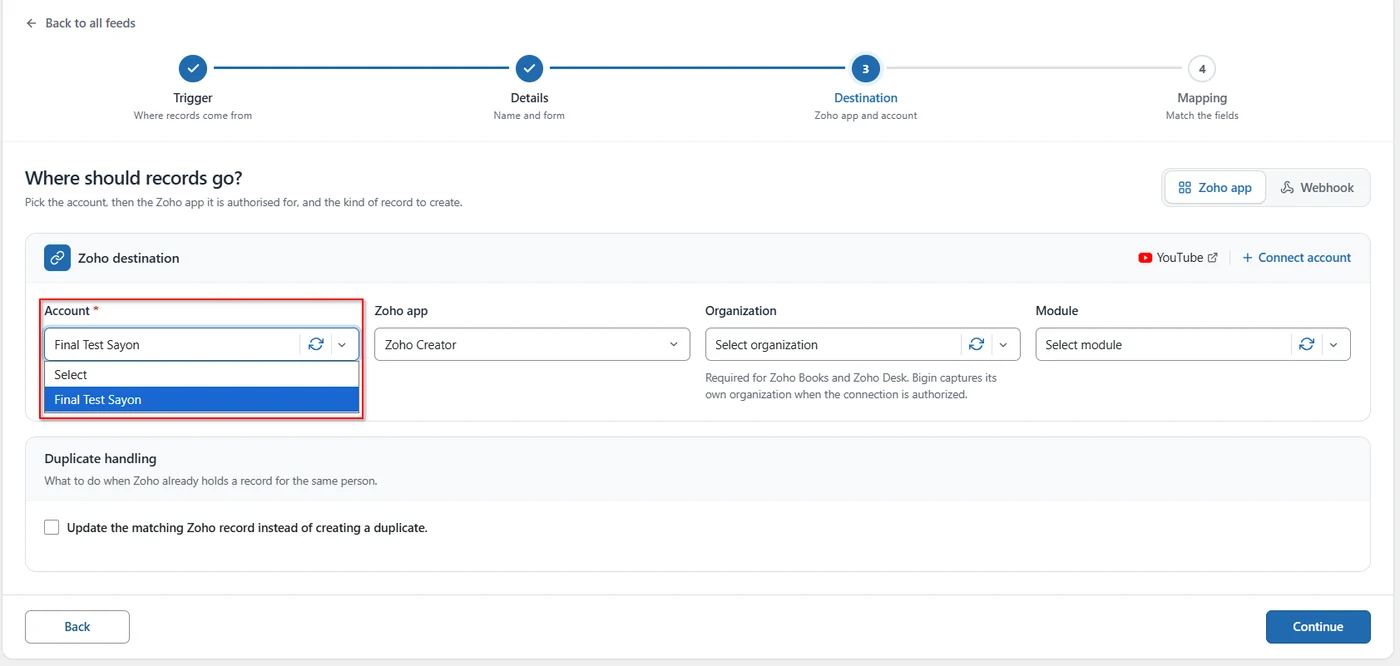1400x666 pixels.
Task: Click the Destination step label
Action: pos(866,98)
